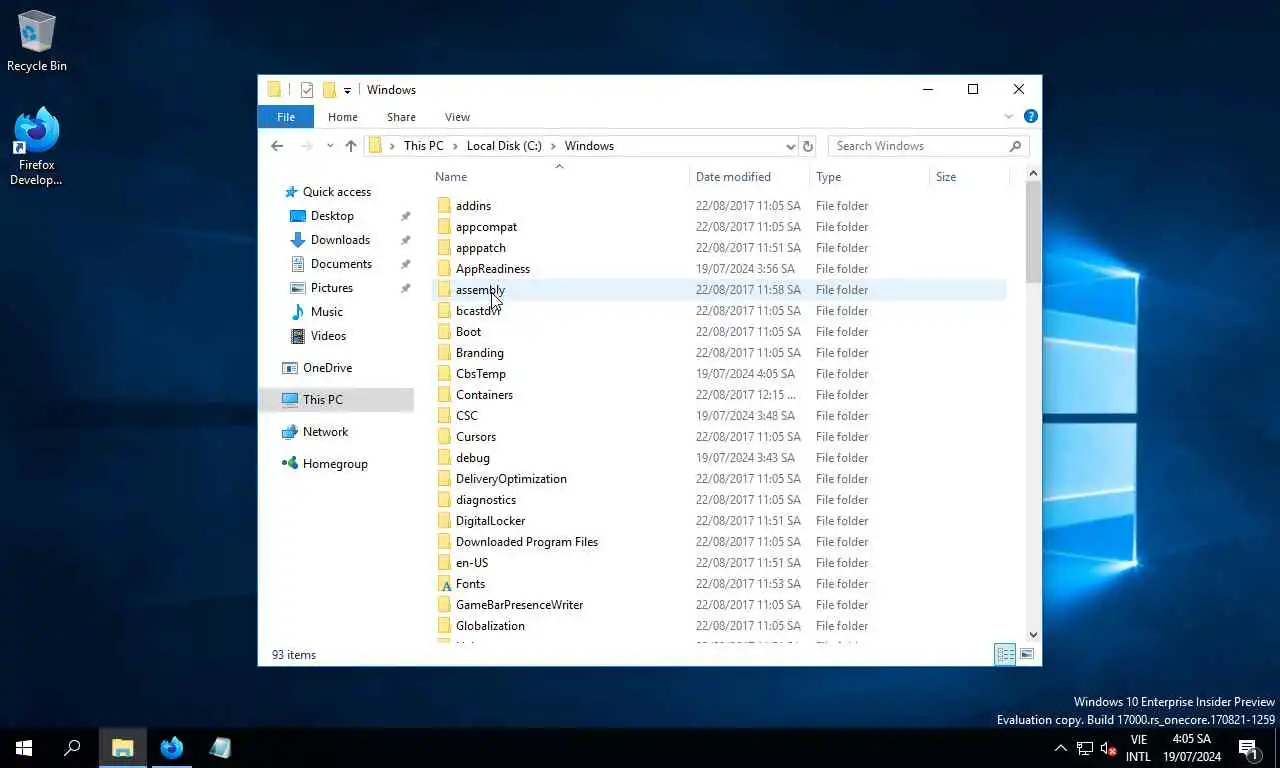This screenshot has height=768, width=1280.
Task: Click Local Disk (C:) breadcrumb
Action: (x=504, y=146)
